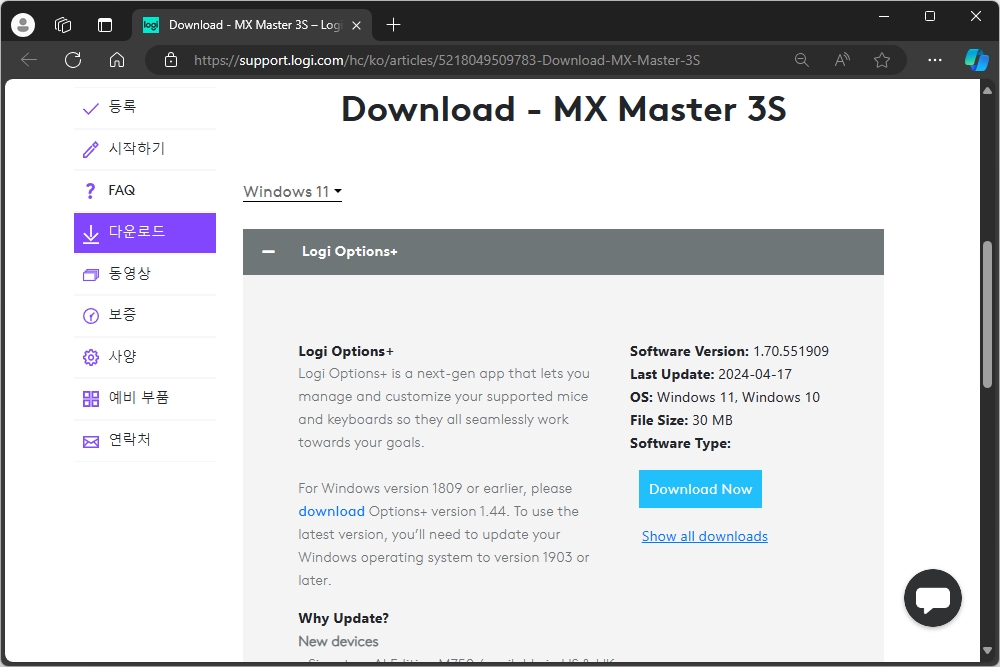The image size is (1000, 667).
Task: Click the checkmark icon beside 등록
Action: pyautogui.click(x=91, y=108)
